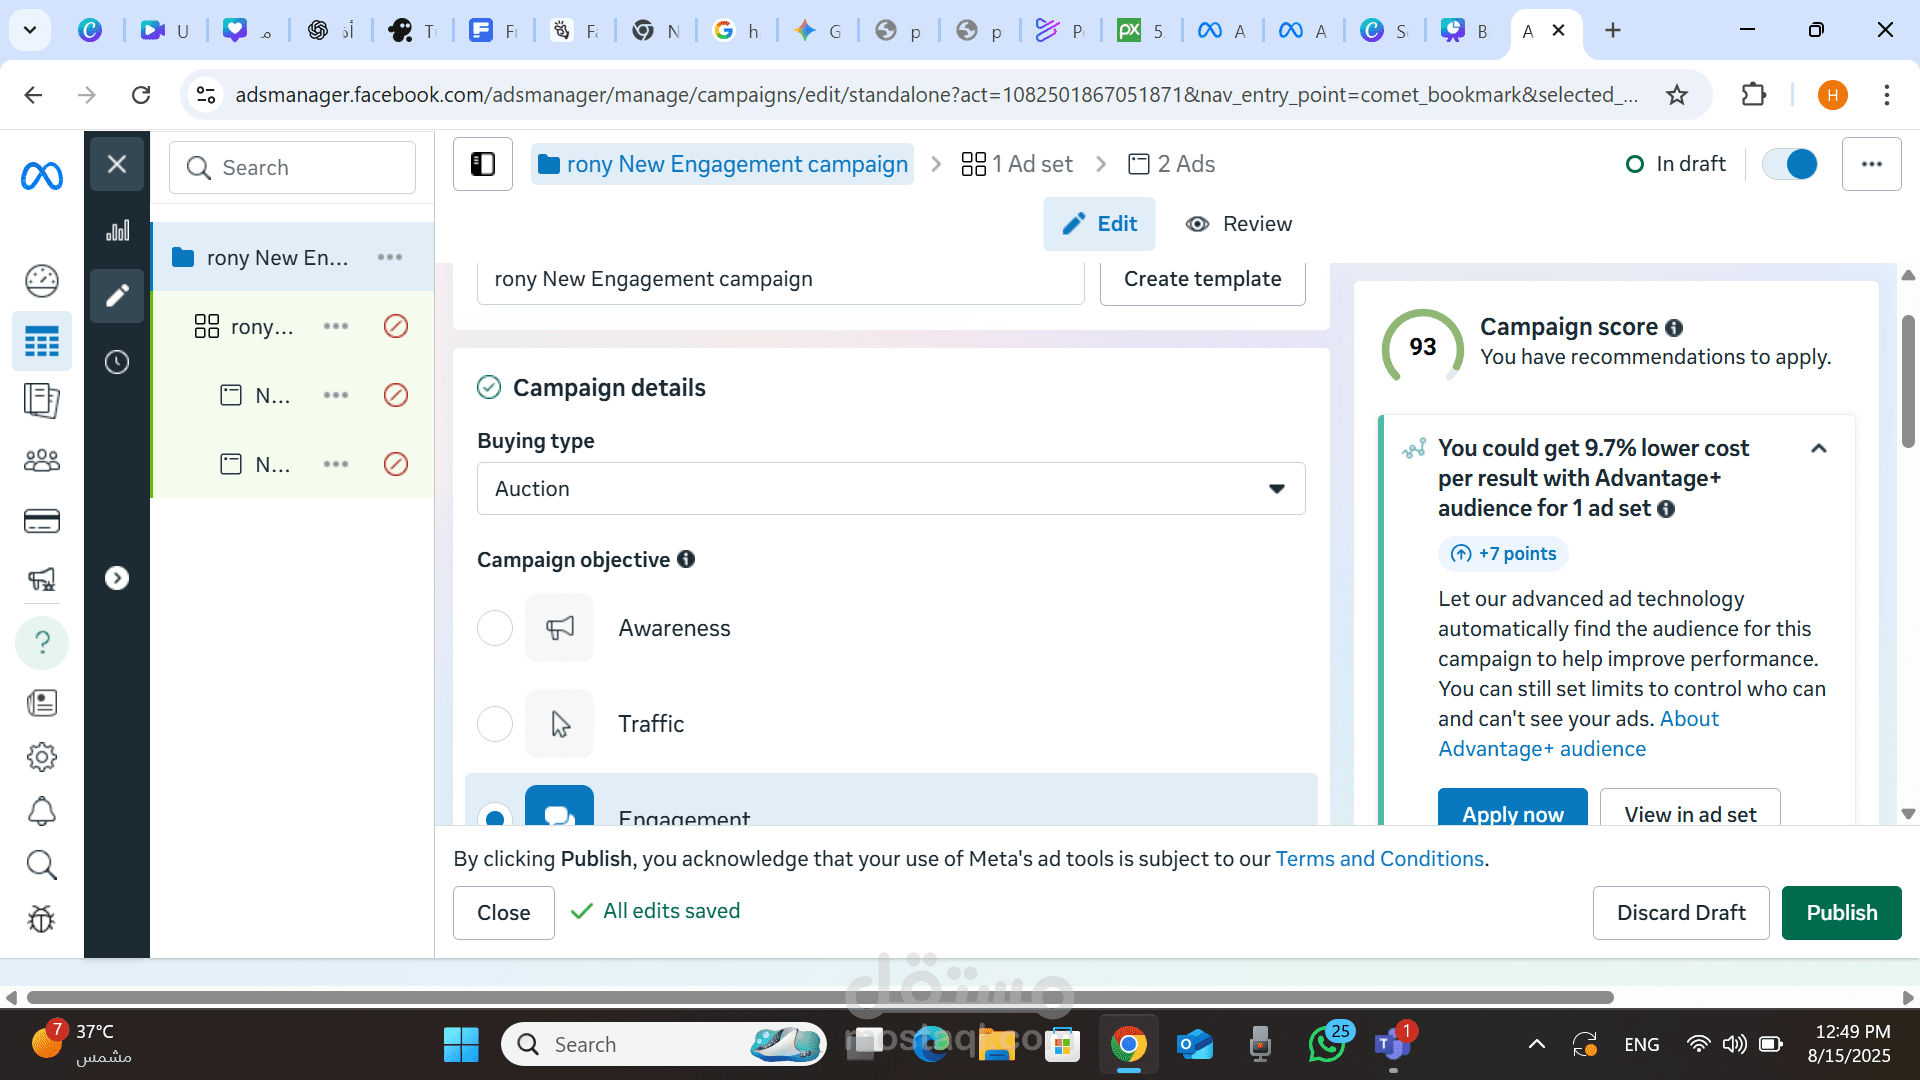Toggle the campaign on/off switch

click(1789, 164)
